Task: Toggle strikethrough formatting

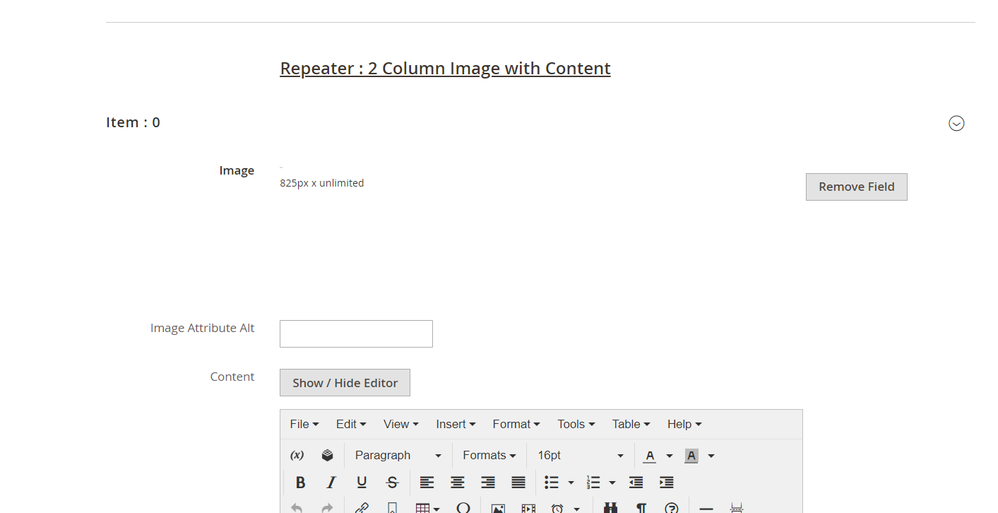Action: coord(392,482)
